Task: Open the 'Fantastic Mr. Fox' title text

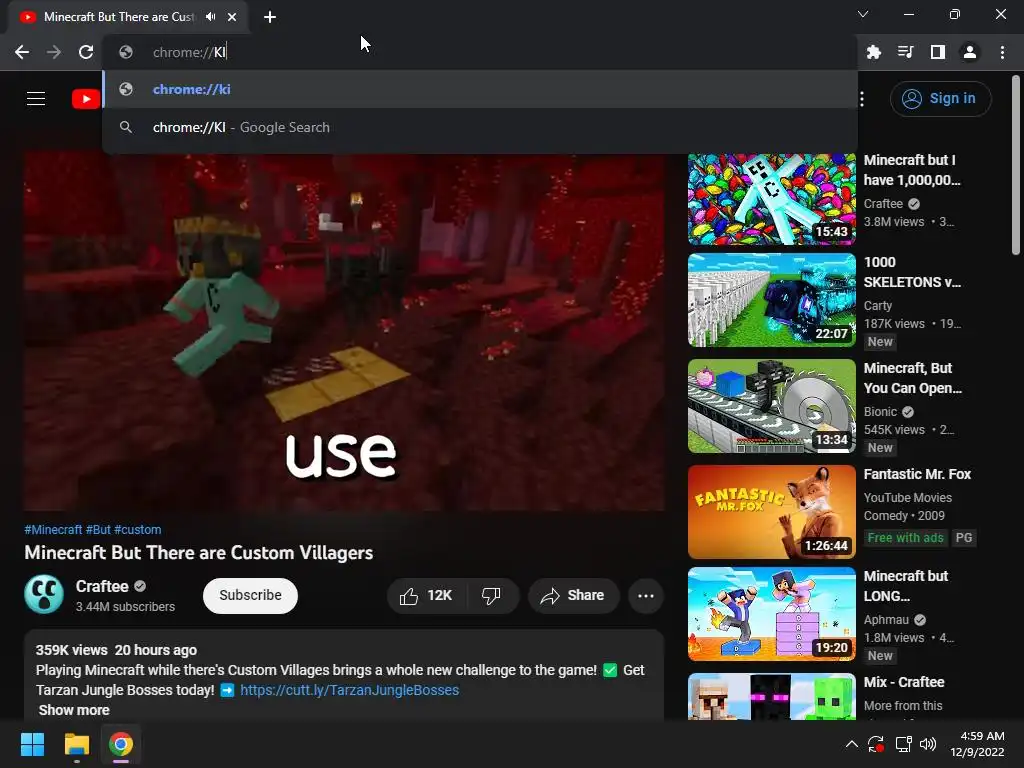Action: [917, 474]
